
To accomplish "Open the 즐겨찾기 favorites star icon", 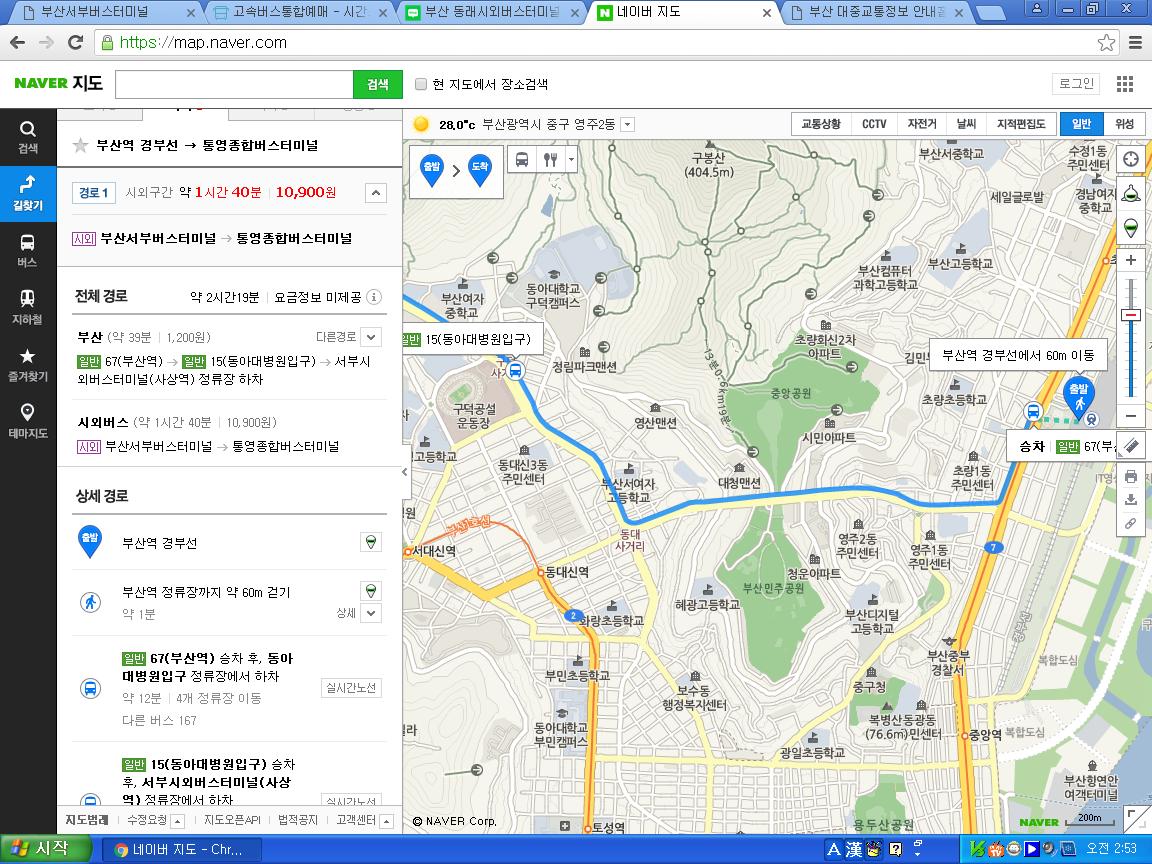I will (x=27, y=362).
